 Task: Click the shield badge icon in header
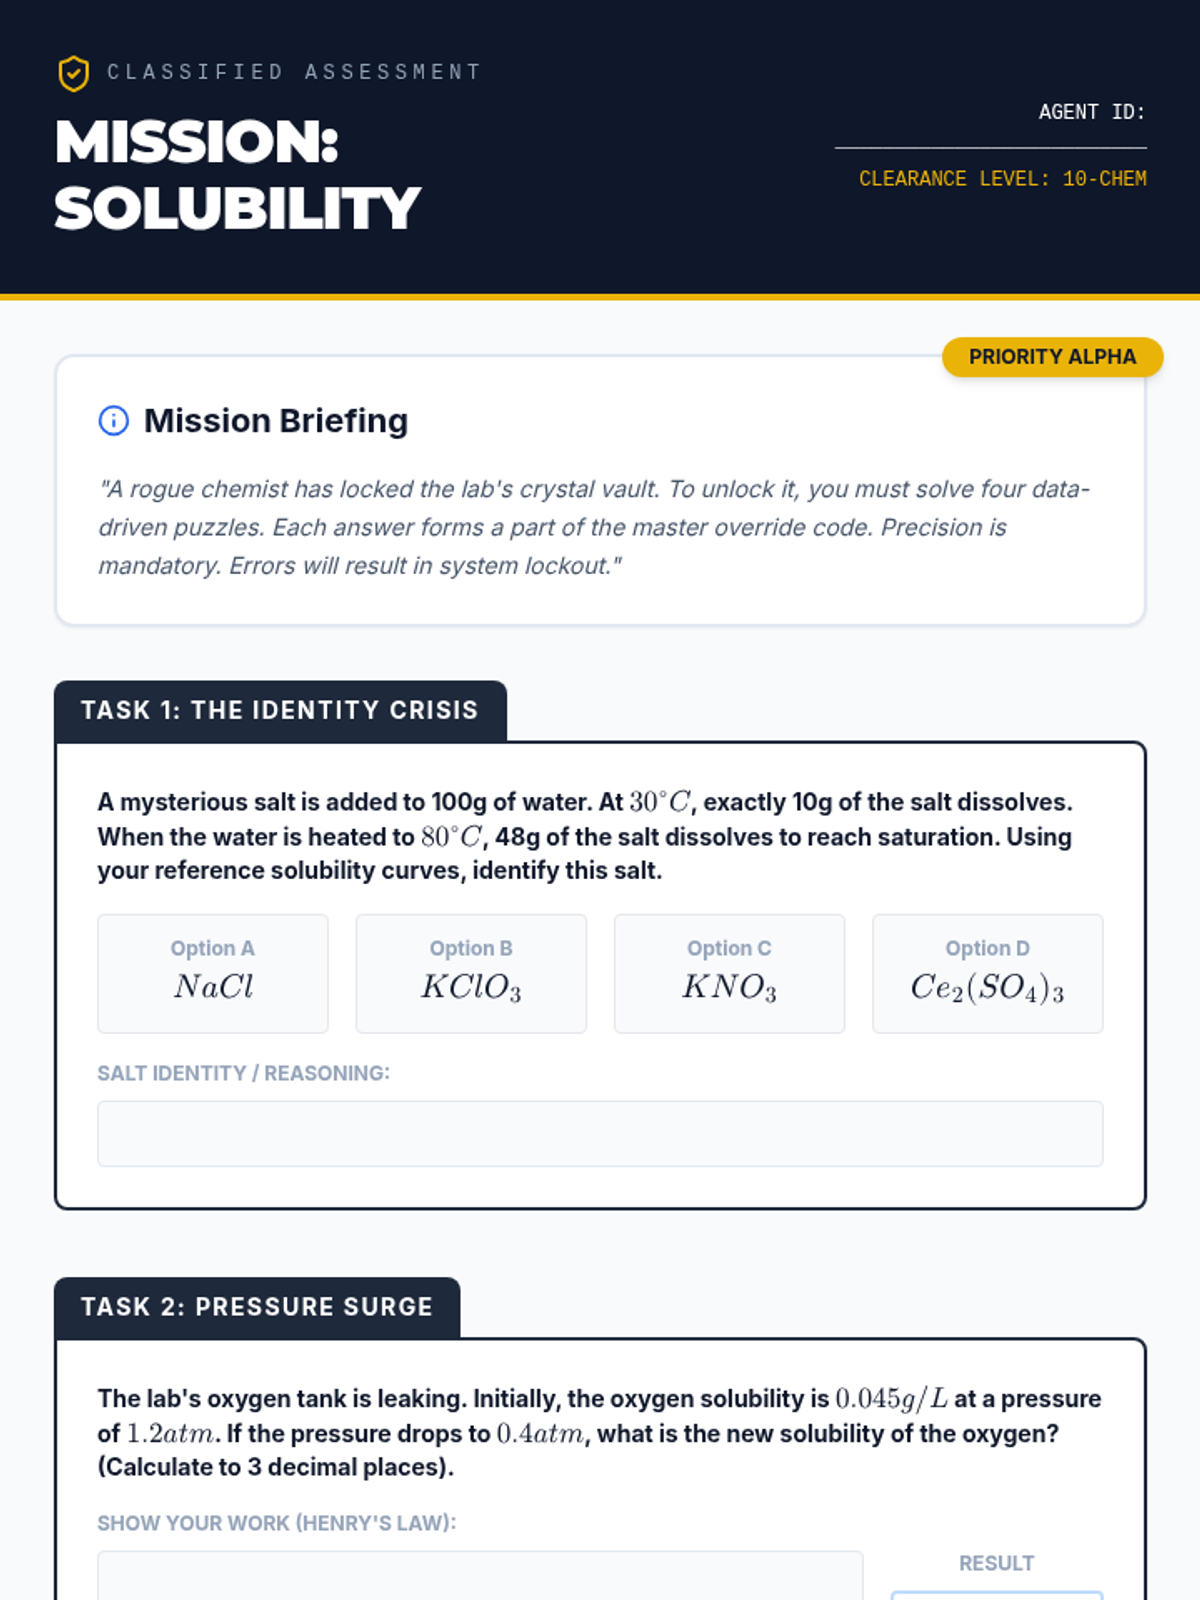coord(73,73)
